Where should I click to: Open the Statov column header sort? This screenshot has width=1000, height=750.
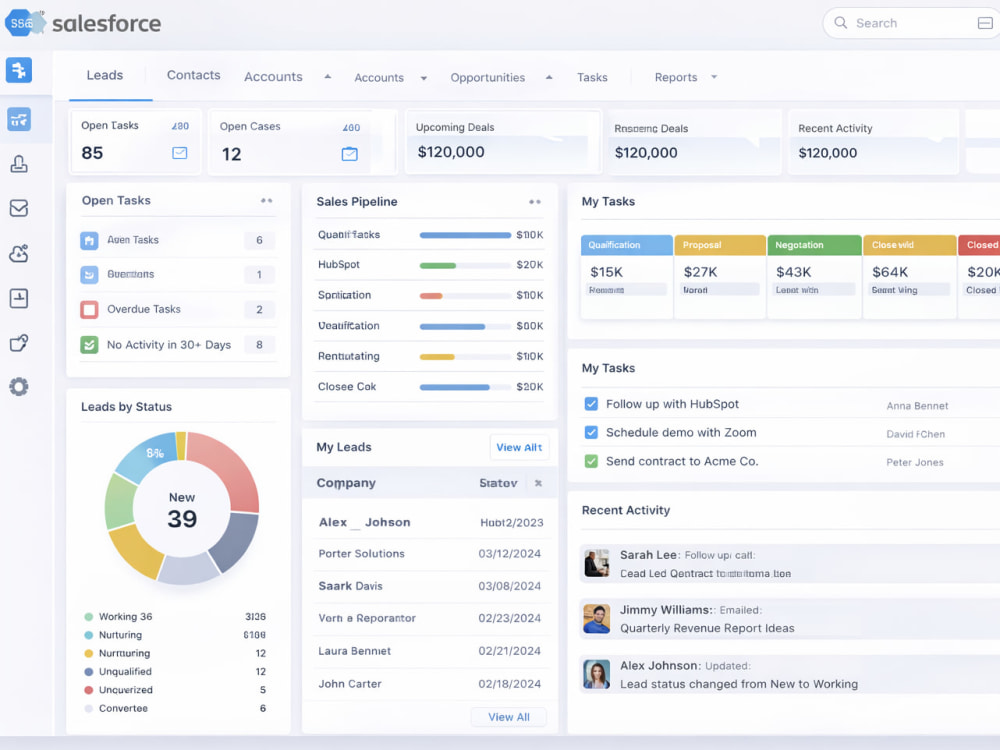(x=498, y=483)
